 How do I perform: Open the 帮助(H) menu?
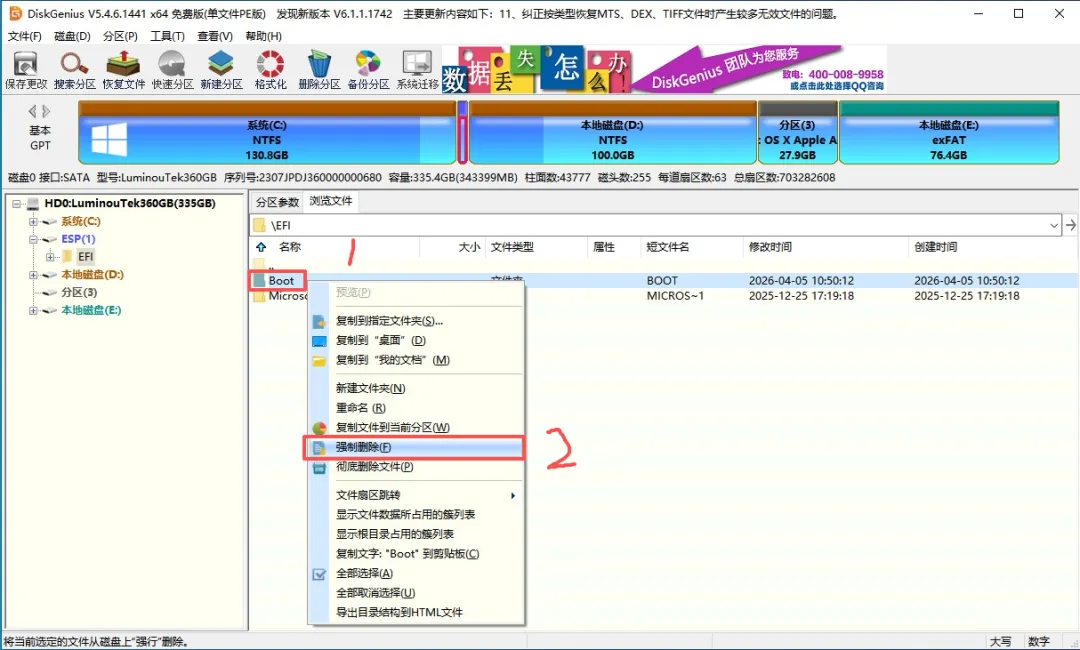[x=263, y=36]
